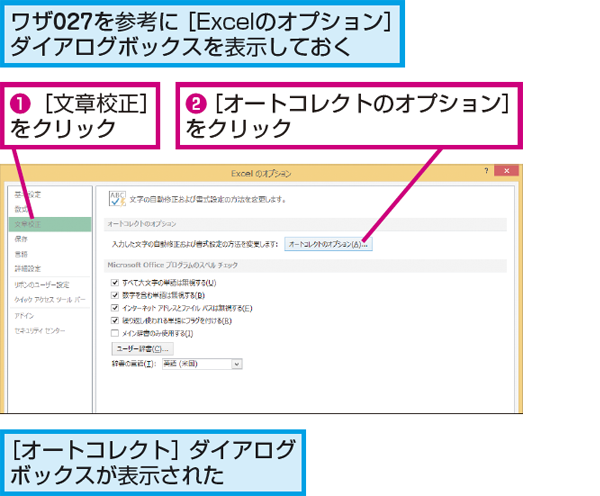Enable メイン辞書のみ使用する checkbox

(115, 333)
